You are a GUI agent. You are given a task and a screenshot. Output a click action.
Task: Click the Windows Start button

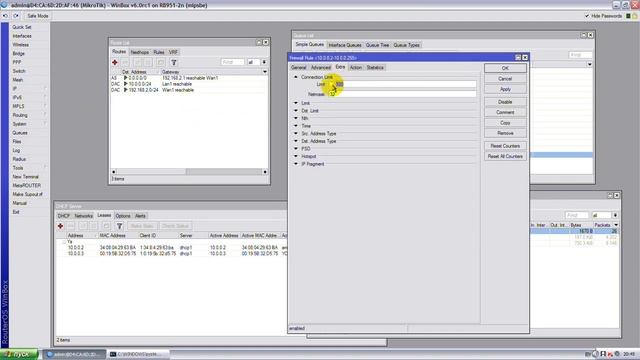coord(19,354)
